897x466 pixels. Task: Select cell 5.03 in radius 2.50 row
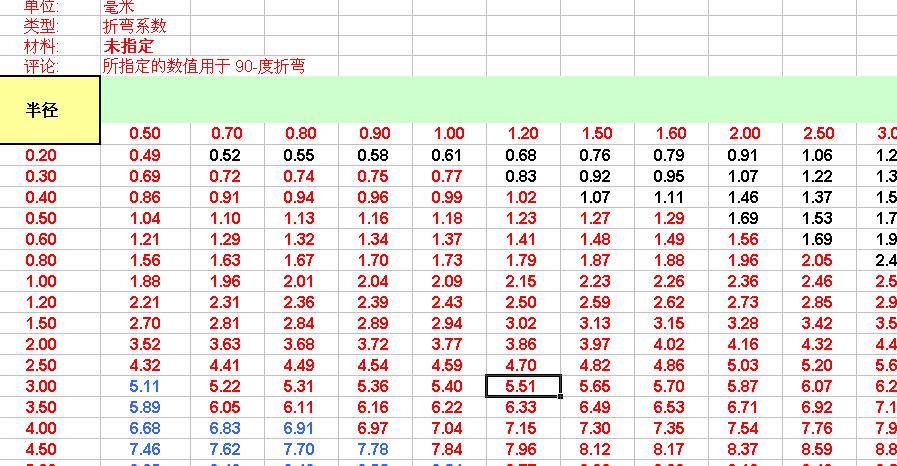point(743,365)
